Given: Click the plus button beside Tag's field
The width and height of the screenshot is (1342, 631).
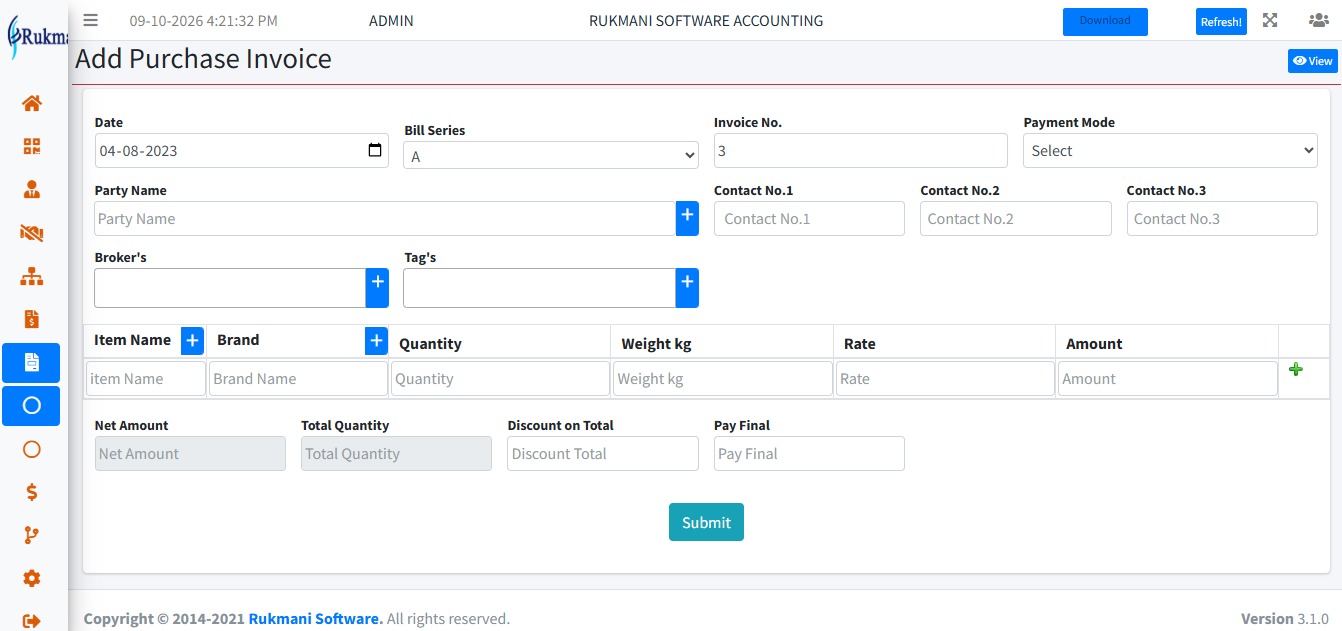Looking at the screenshot, I should tap(687, 288).
